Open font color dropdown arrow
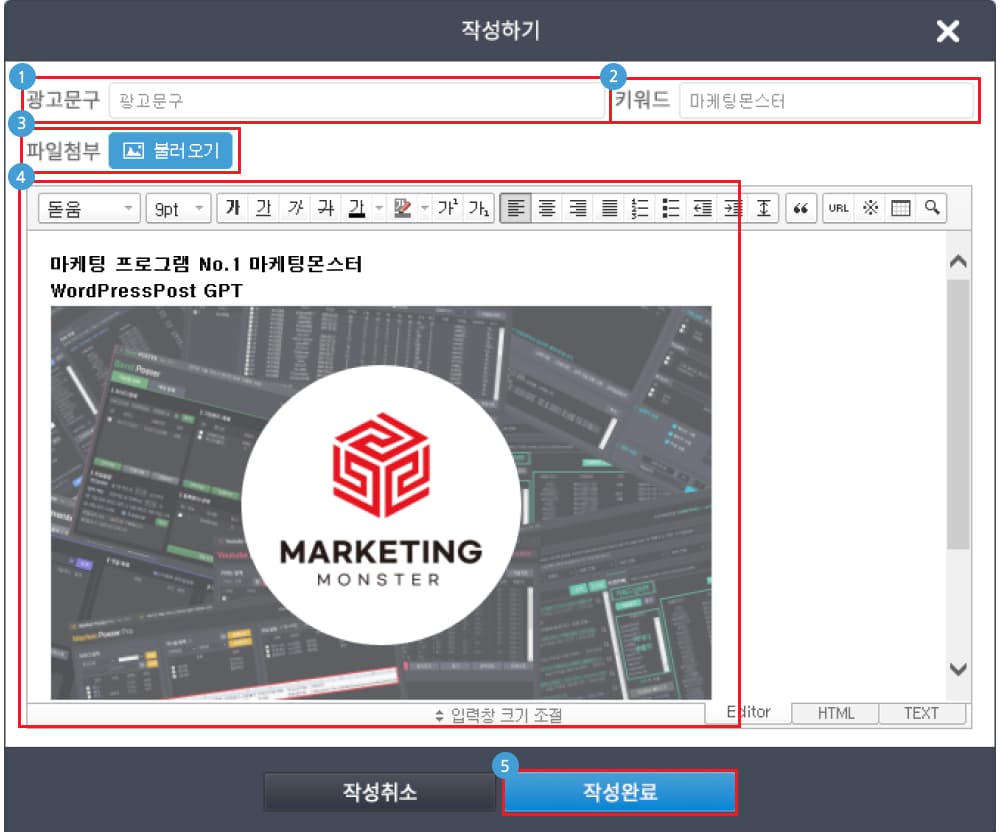 tap(379, 208)
